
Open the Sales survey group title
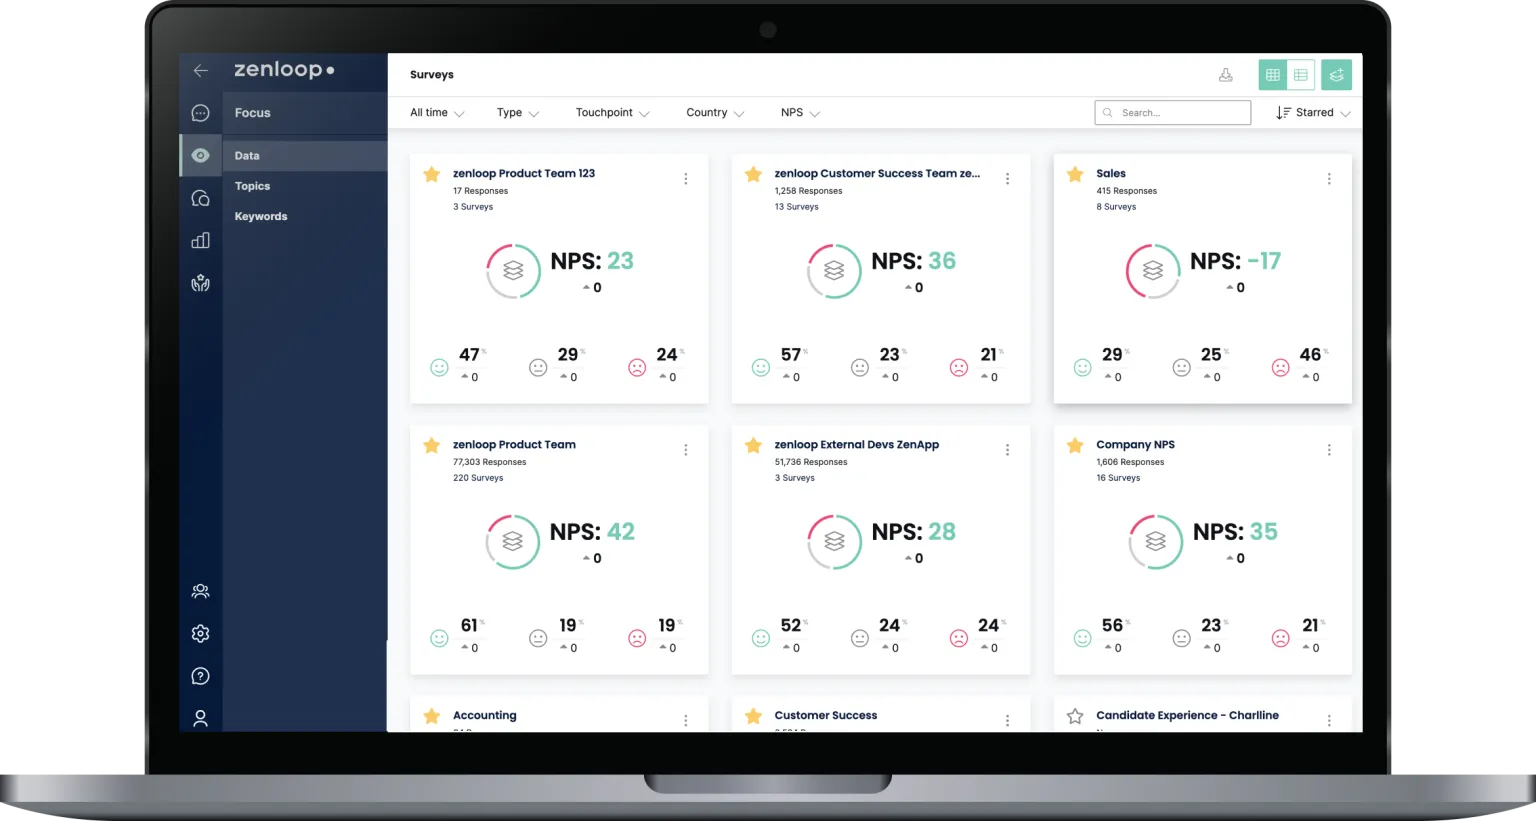point(1111,173)
